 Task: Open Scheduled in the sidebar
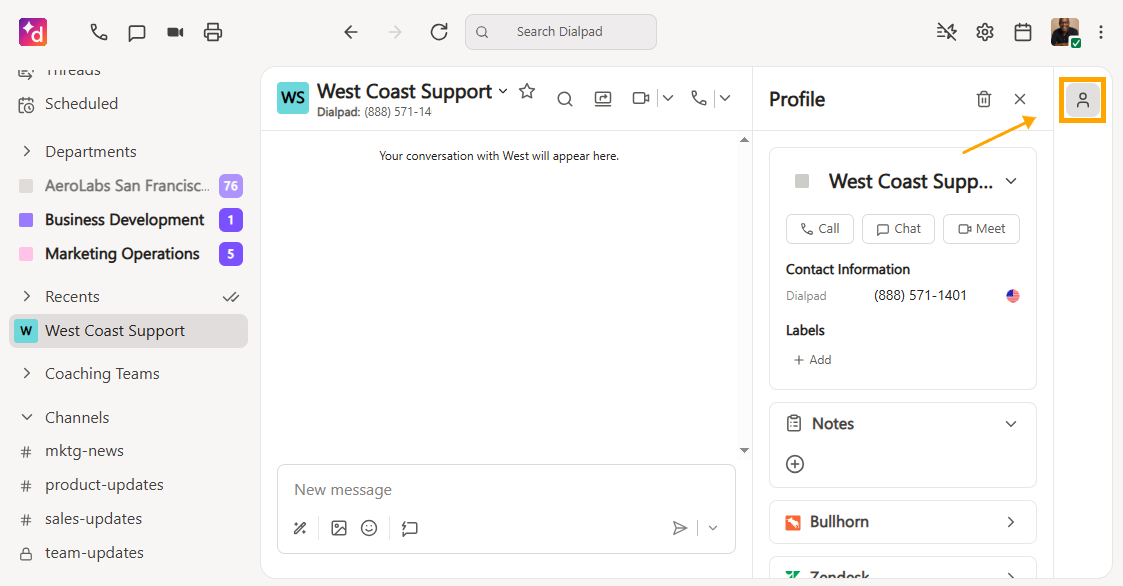tap(82, 104)
